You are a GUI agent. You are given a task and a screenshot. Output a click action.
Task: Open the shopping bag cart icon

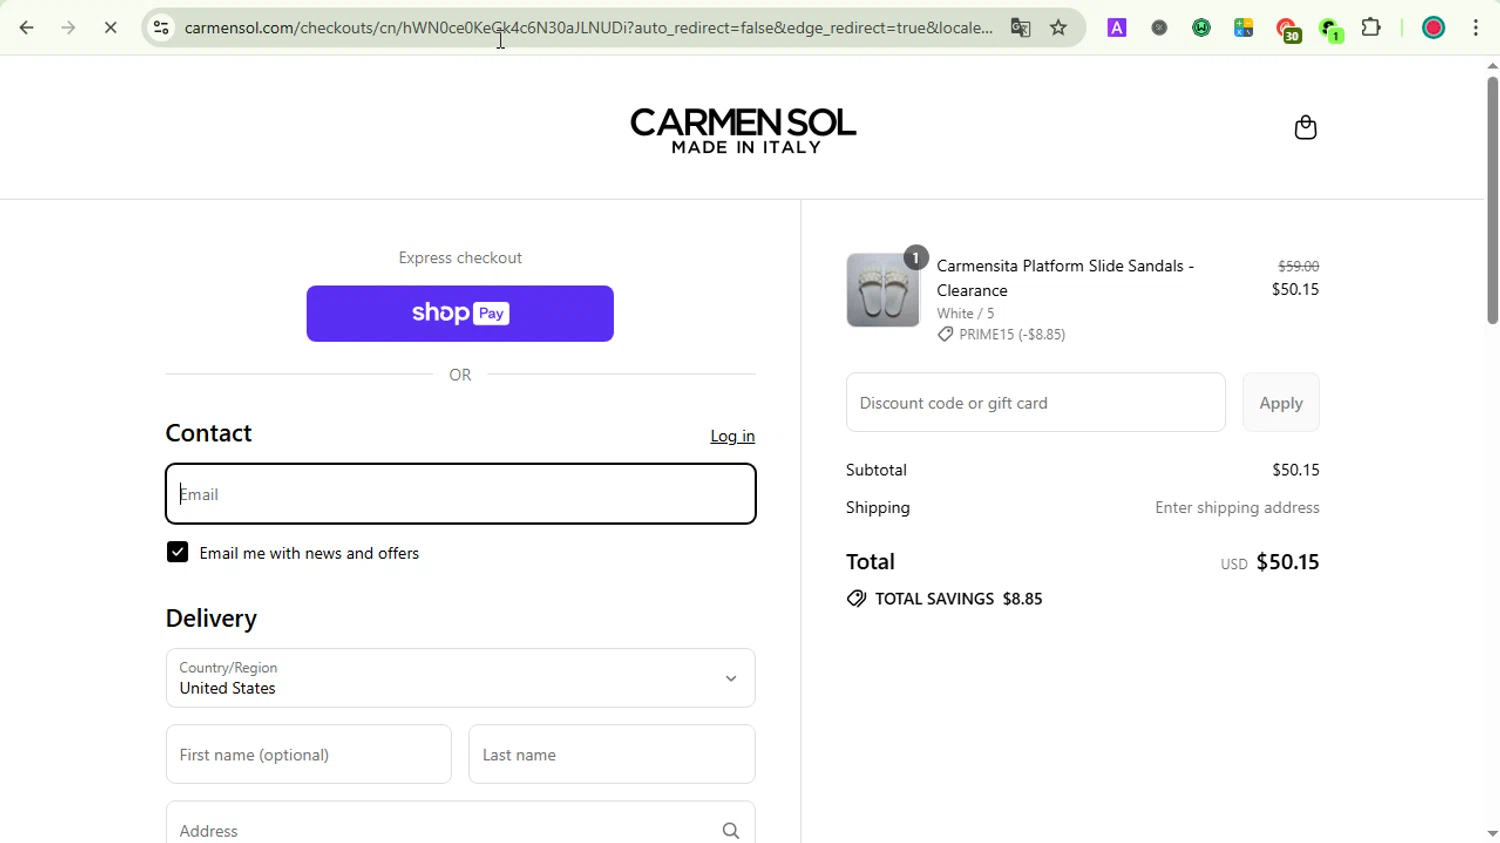1305,127
